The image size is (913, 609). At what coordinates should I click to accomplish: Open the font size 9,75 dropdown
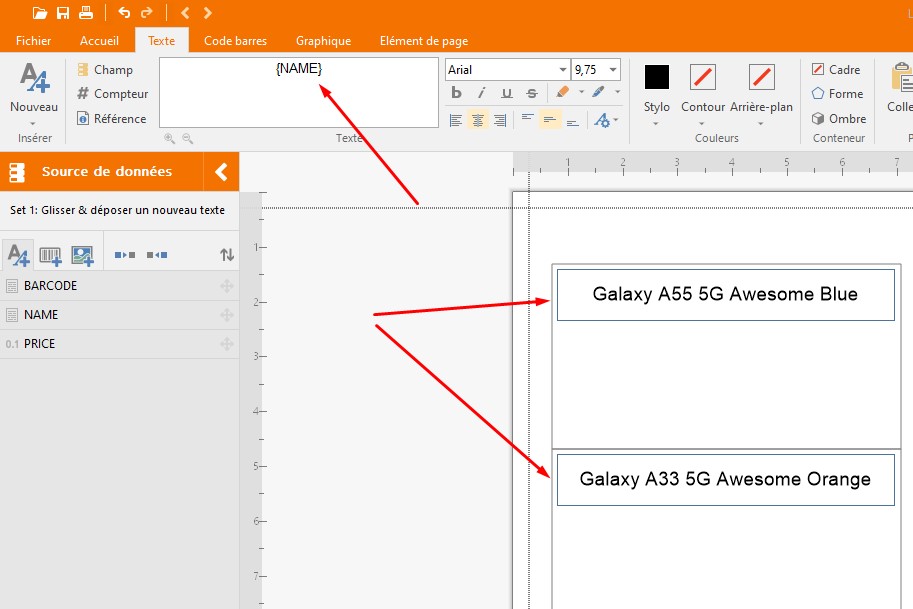point(612,70)
